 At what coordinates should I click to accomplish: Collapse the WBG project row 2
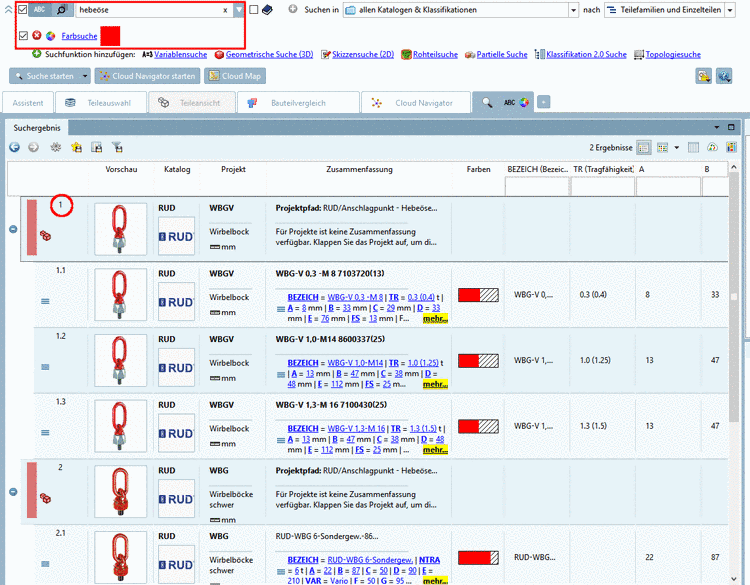13,492
